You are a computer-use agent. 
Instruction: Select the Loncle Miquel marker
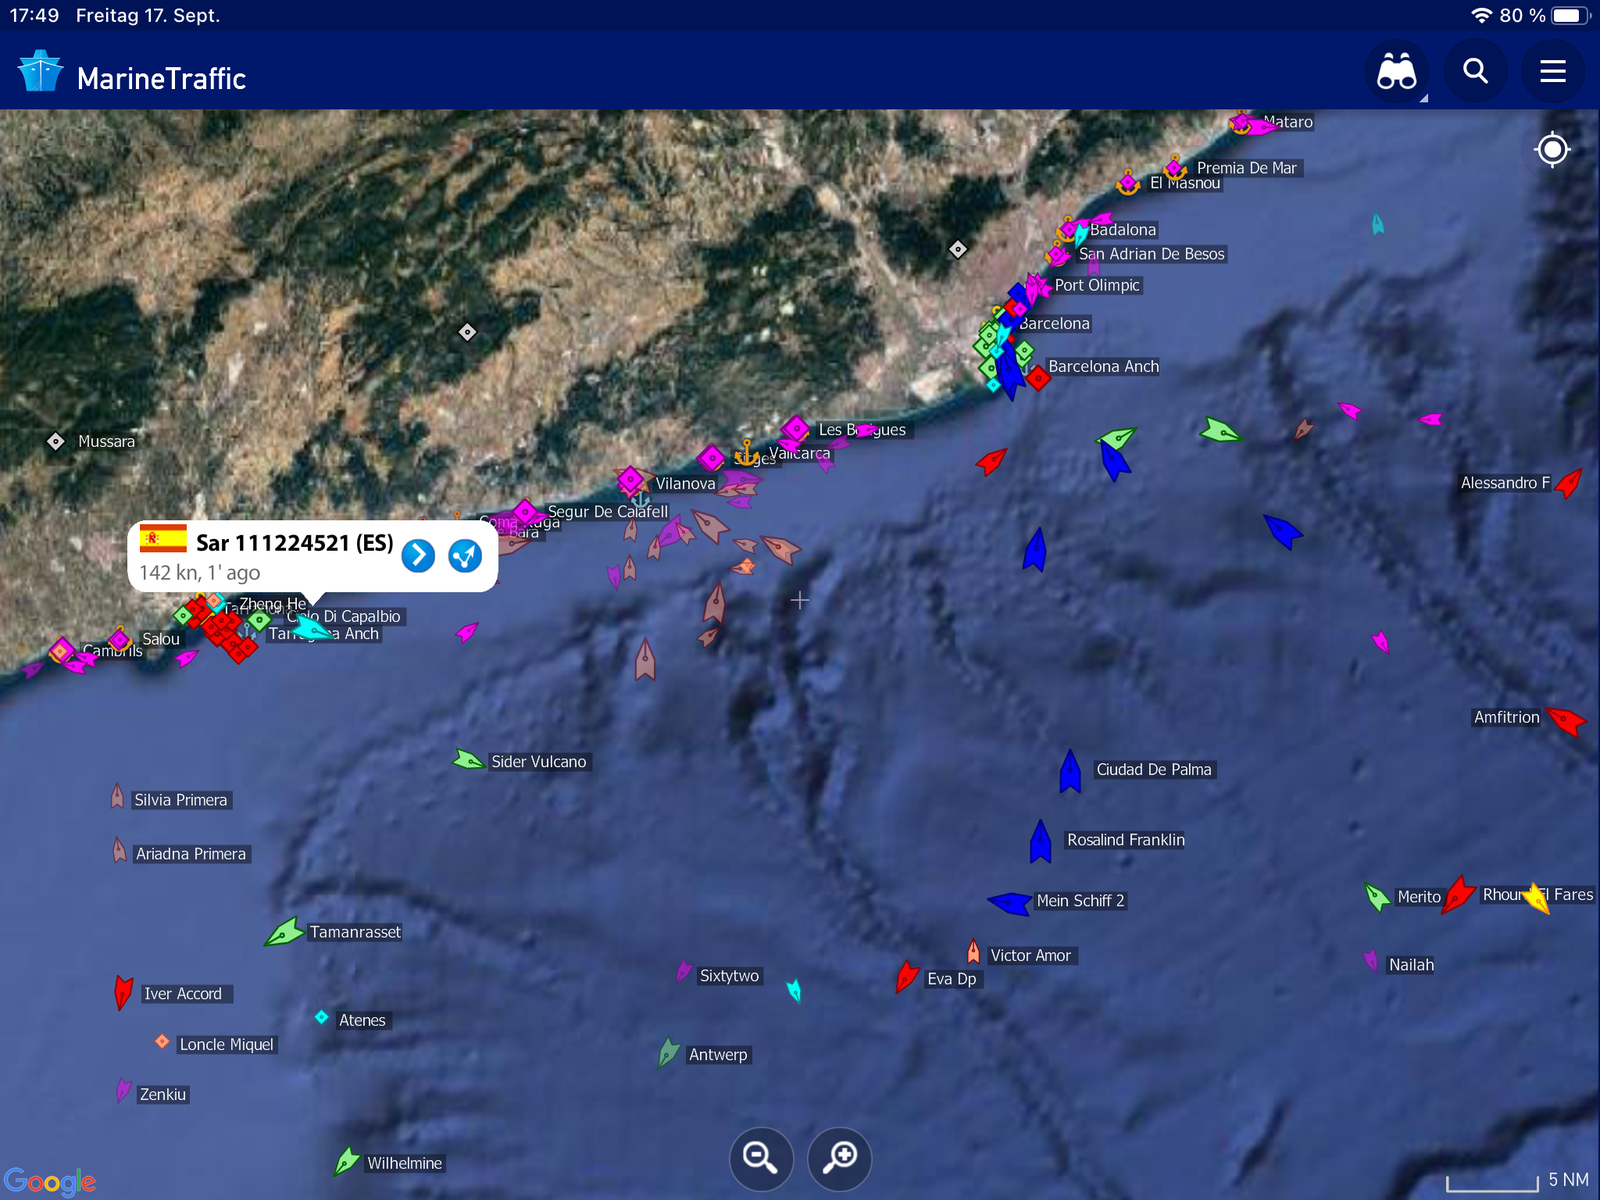(162, 1041)
